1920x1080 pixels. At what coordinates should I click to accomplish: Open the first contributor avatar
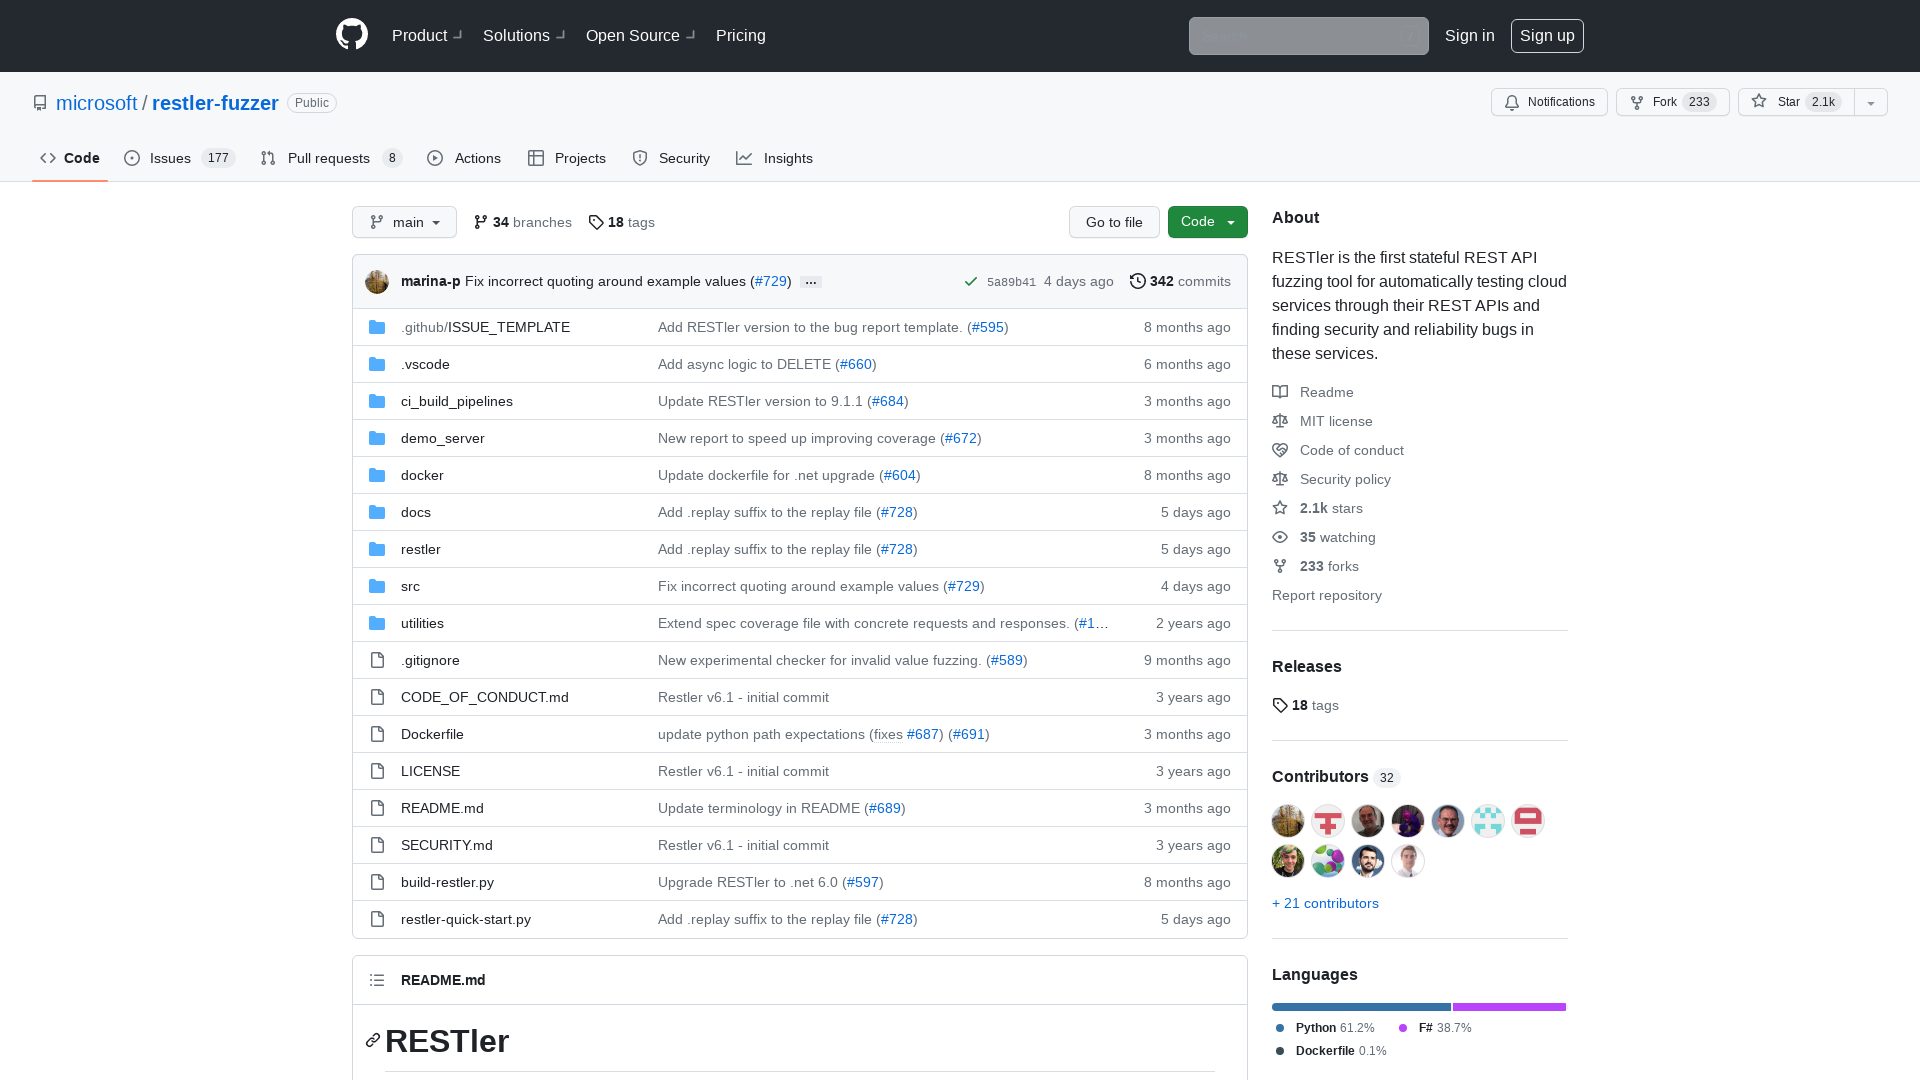[1288, 821]
